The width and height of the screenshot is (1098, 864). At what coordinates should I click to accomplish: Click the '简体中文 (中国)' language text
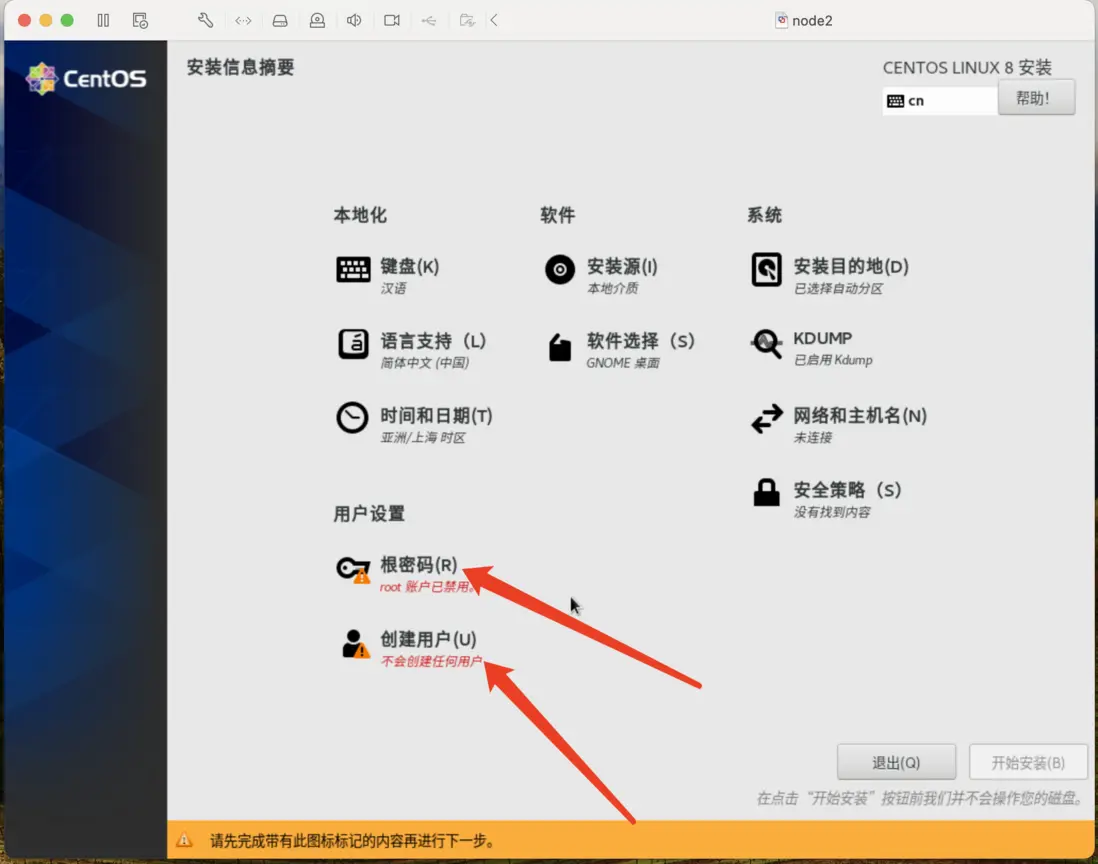[424, 363]
